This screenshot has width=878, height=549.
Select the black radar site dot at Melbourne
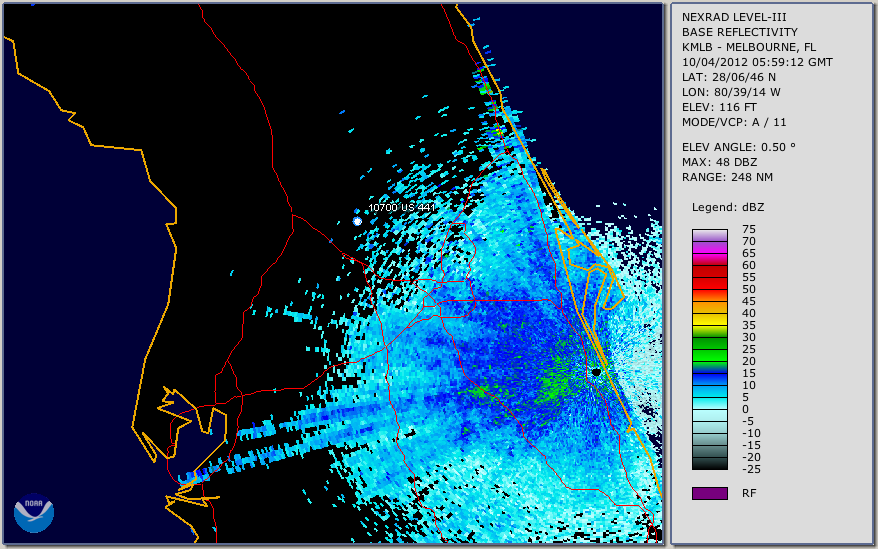click(x=596, y=372)
